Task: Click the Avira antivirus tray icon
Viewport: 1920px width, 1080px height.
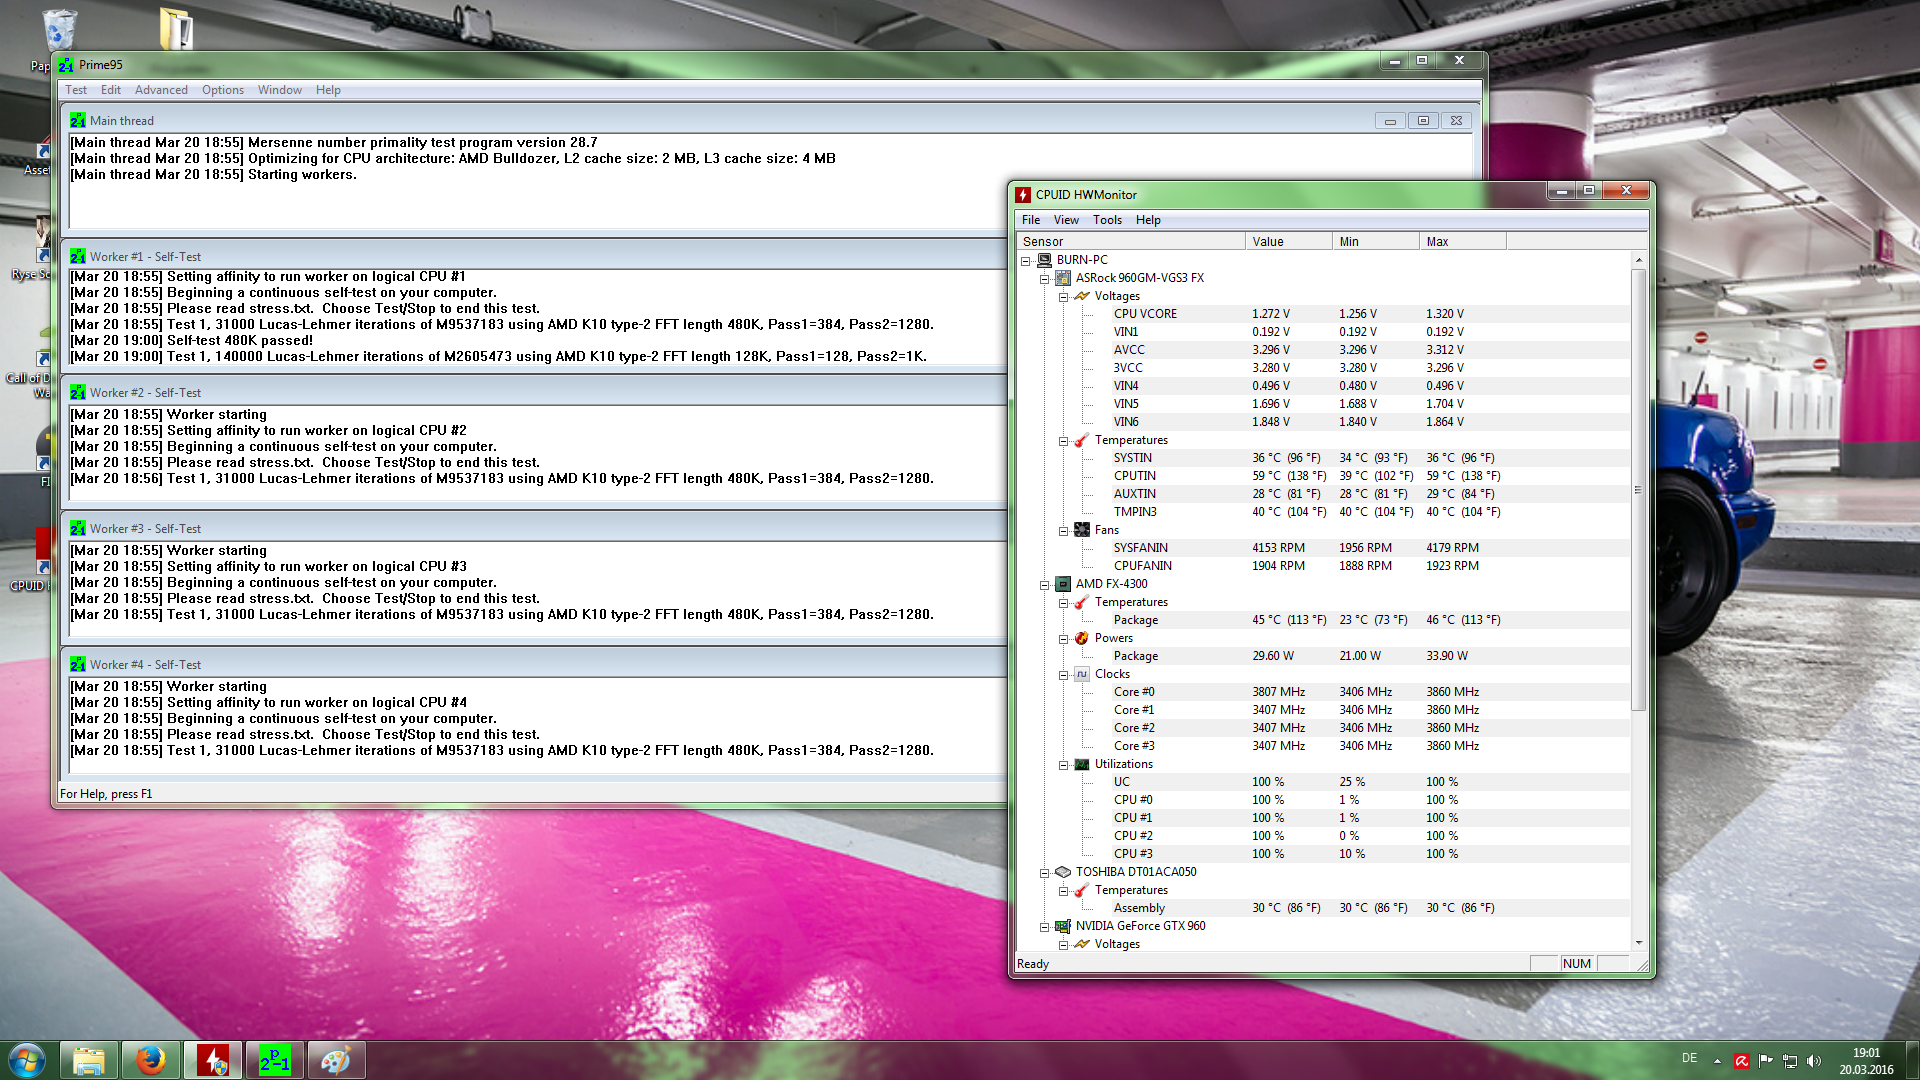Action: tap(1742, 1061)
